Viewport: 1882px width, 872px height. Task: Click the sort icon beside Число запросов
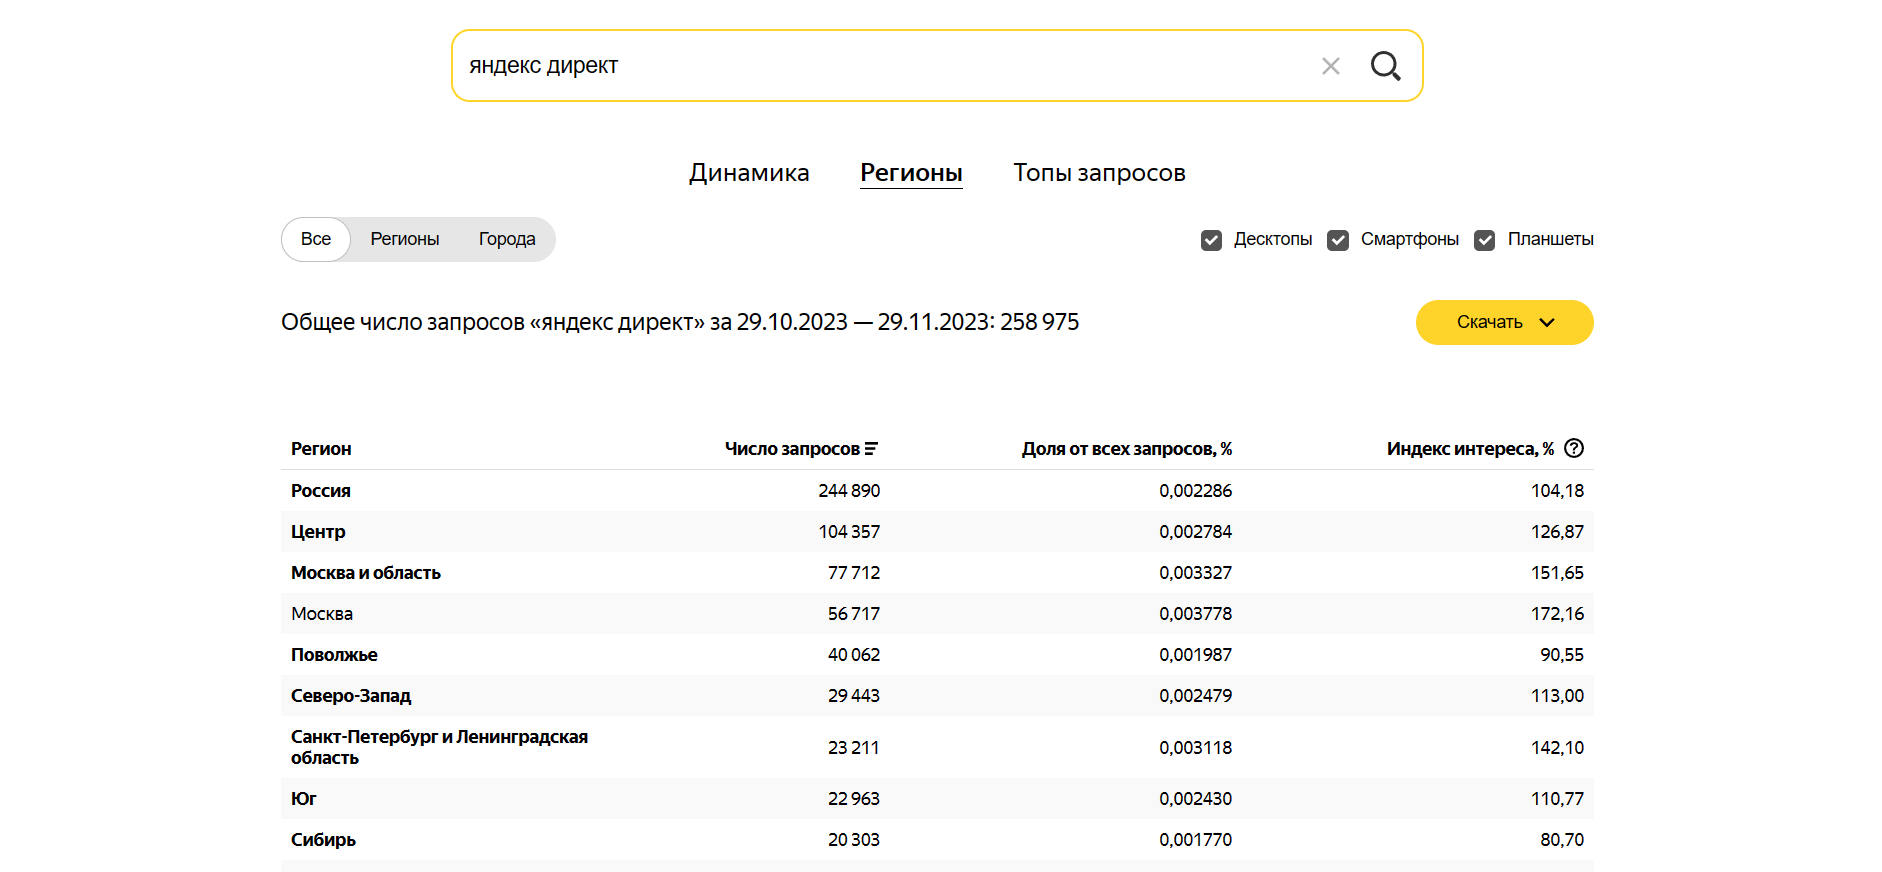click(871, 449)
